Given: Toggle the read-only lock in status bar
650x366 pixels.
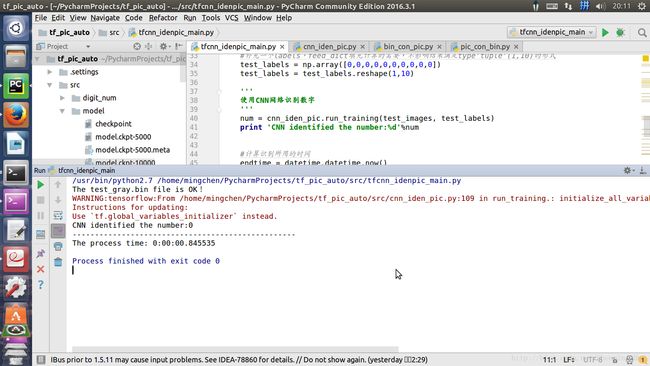Looking at the screenshot, I should point(615,360).
